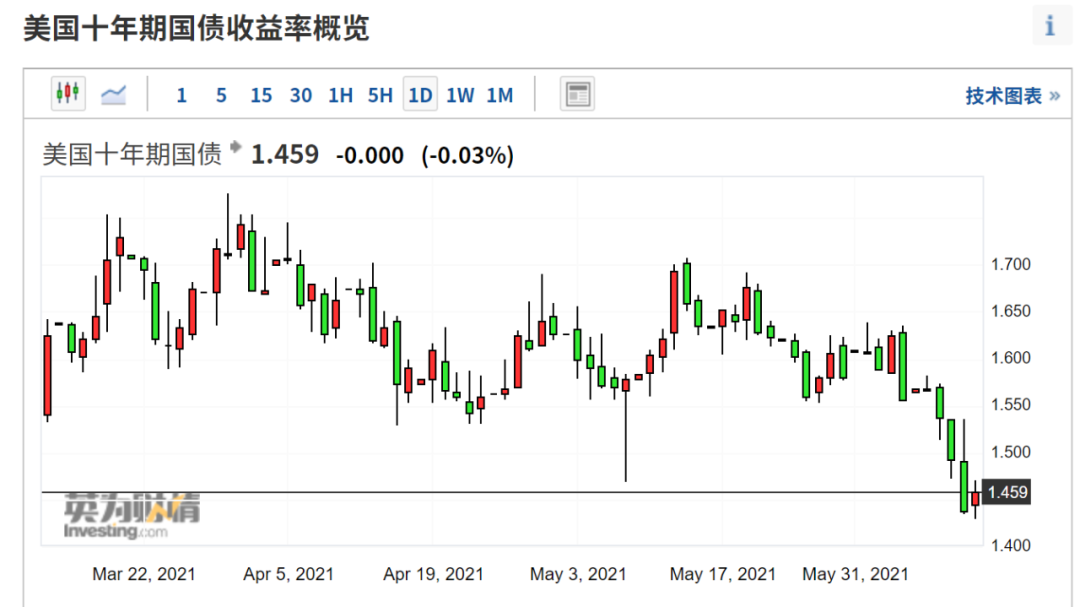Click the 1.400 axis value
Image resolution: width=1080 pixels, height=607 pixels.
1010,546
